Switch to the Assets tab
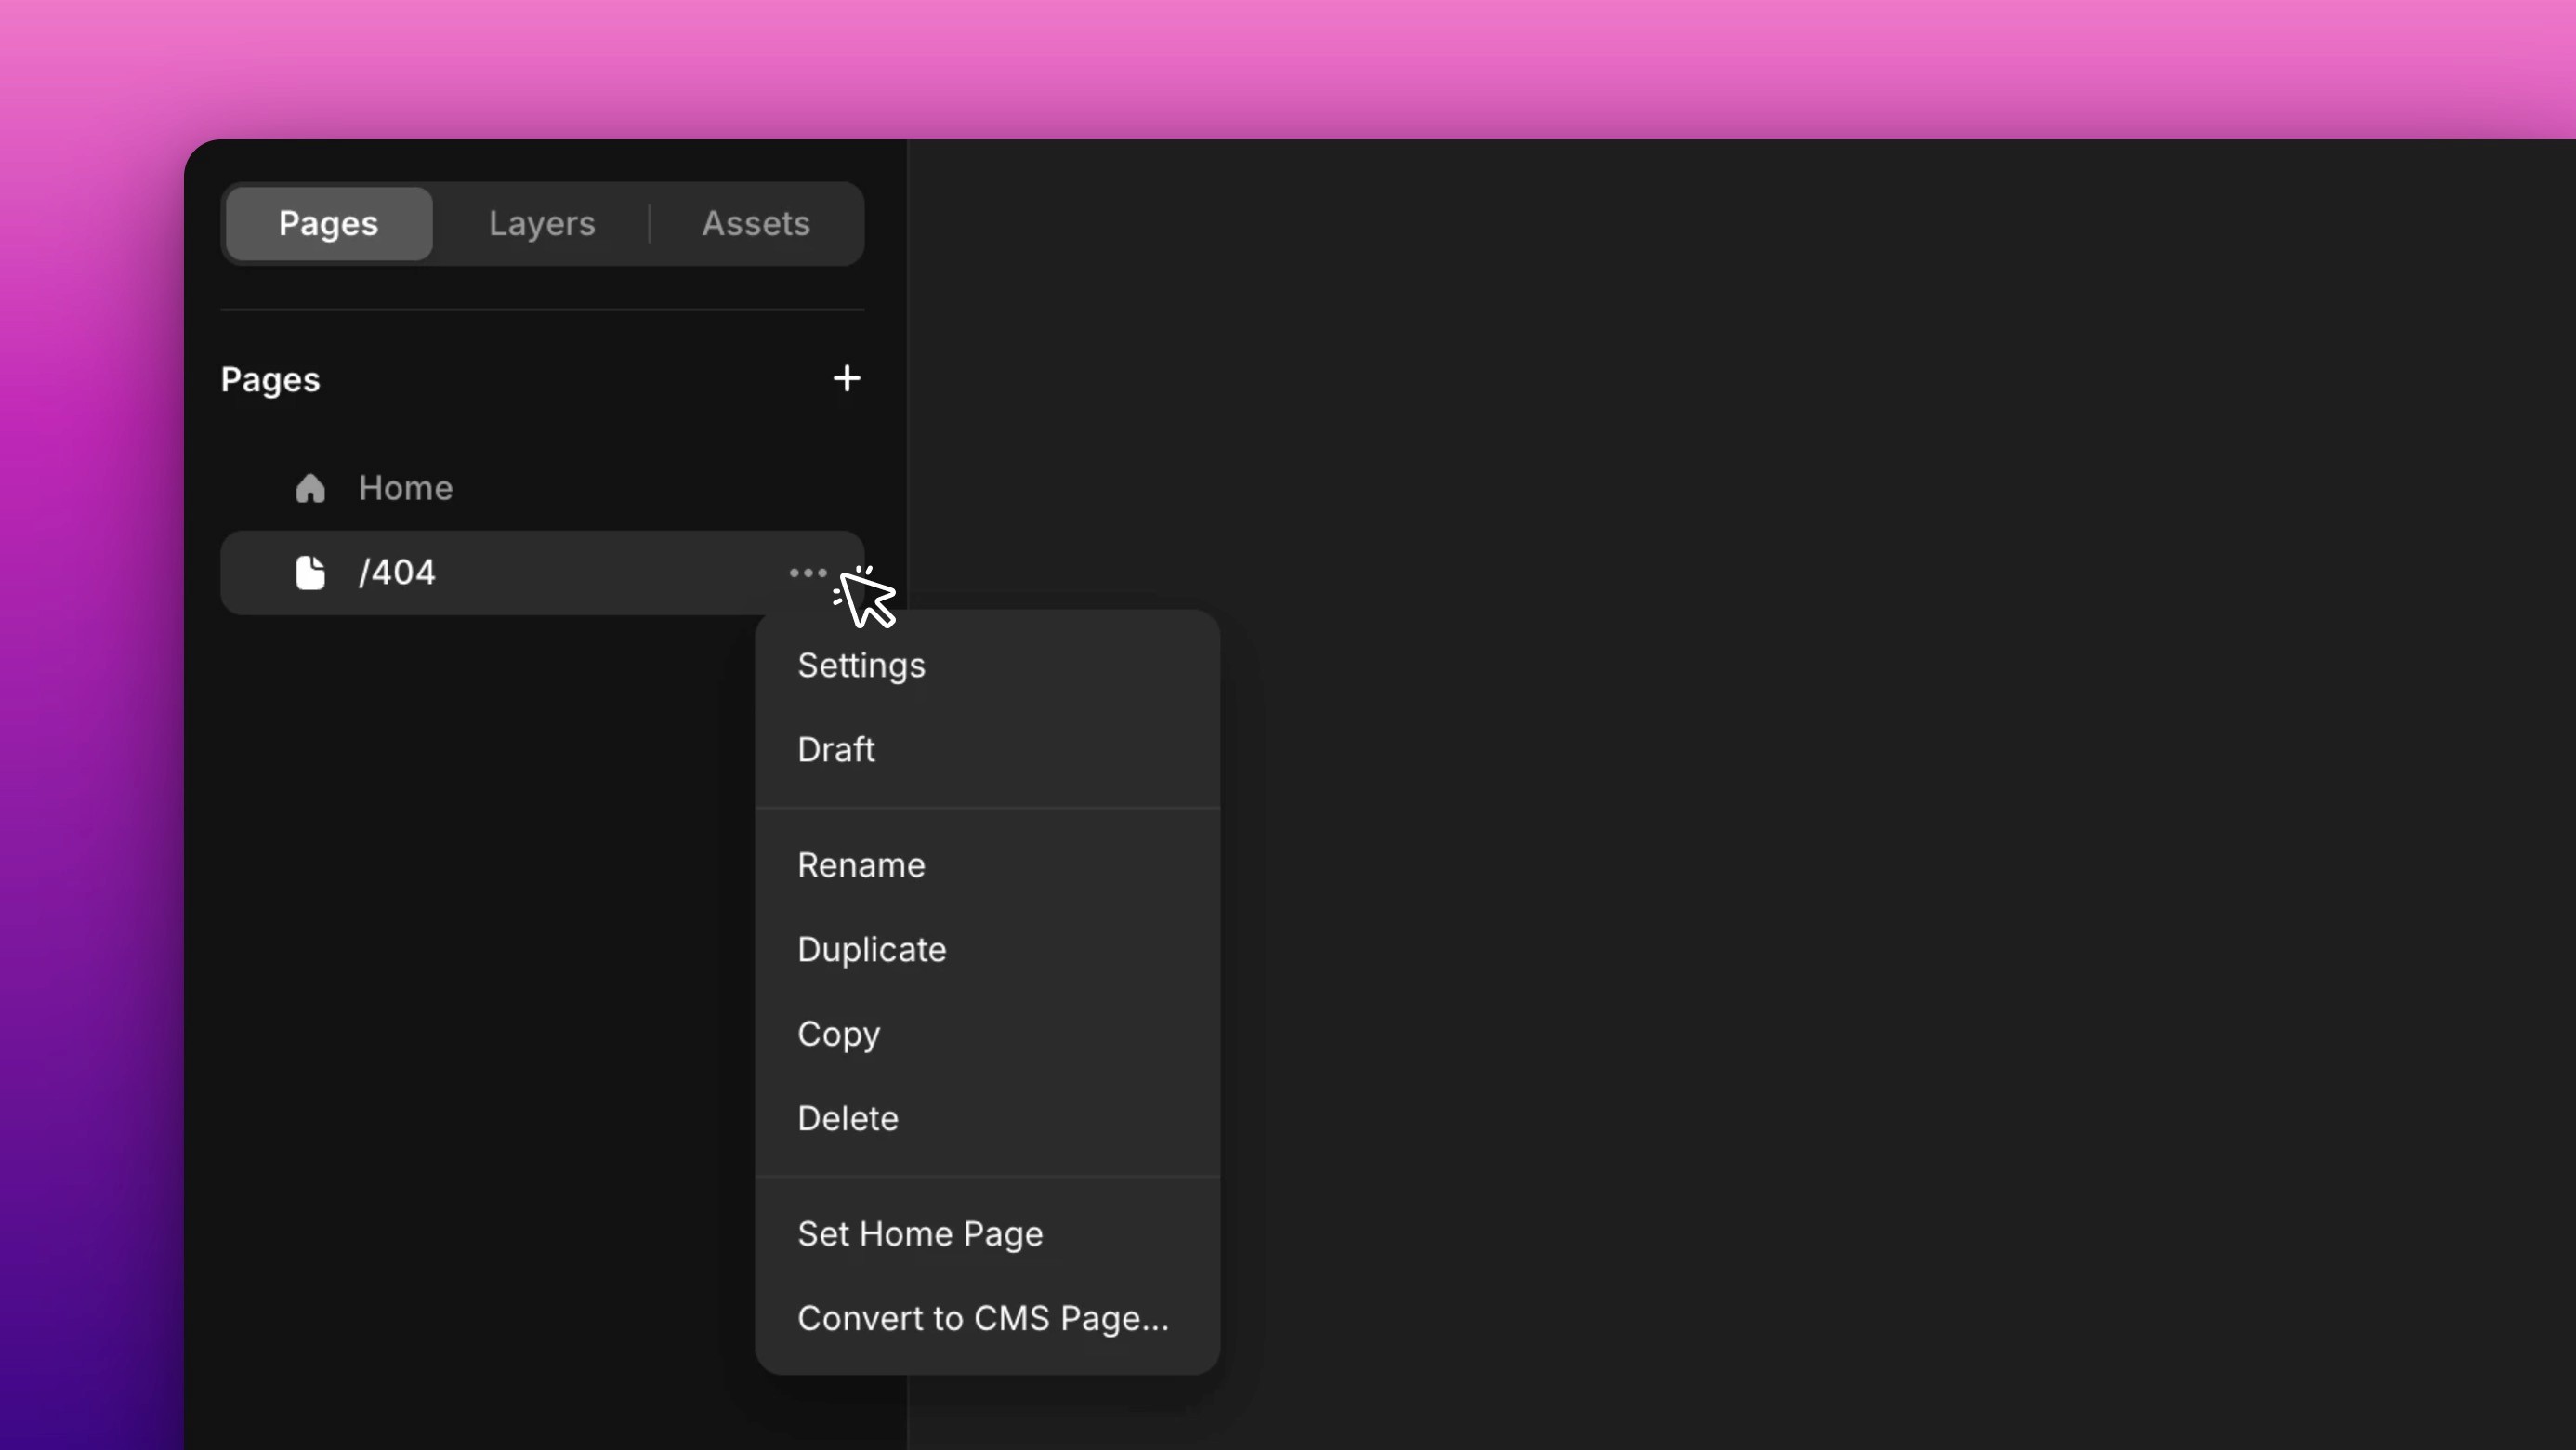 pyautogui.click(x=755, y=223)
